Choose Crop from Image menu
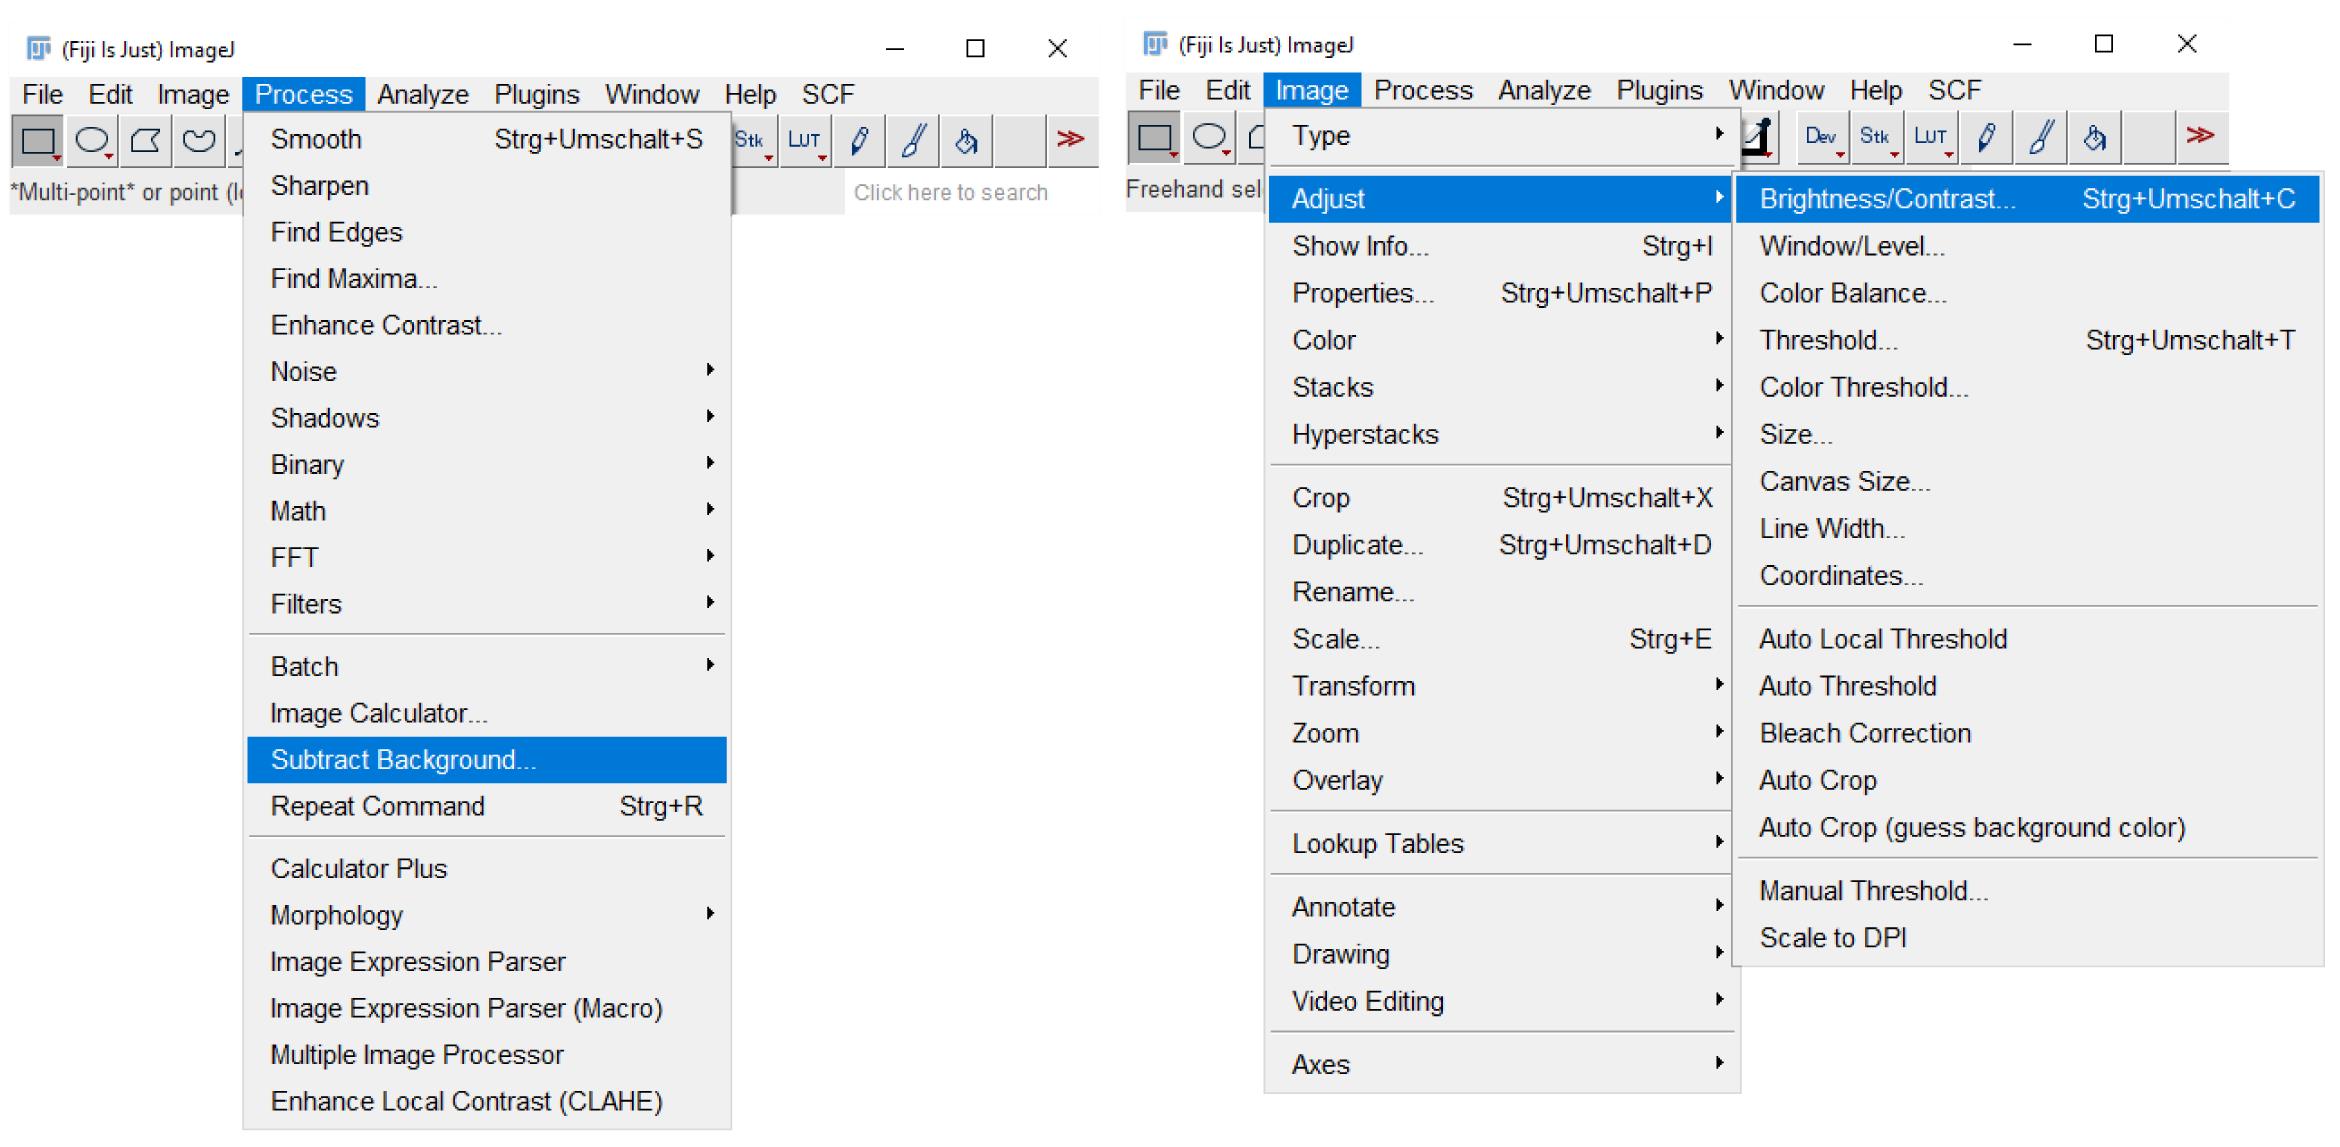 pyautogui.click(x=1500, y=498)
